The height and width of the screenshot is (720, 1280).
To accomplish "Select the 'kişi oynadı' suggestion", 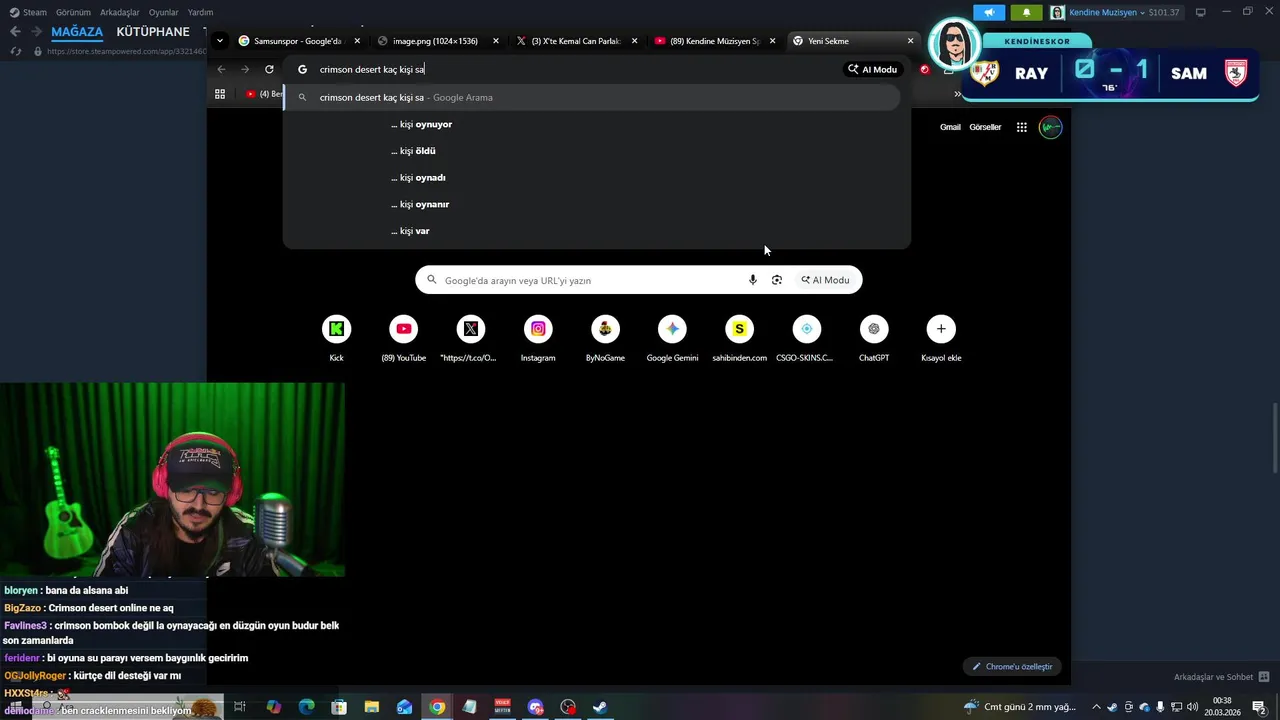I will (x=597, y=177).
